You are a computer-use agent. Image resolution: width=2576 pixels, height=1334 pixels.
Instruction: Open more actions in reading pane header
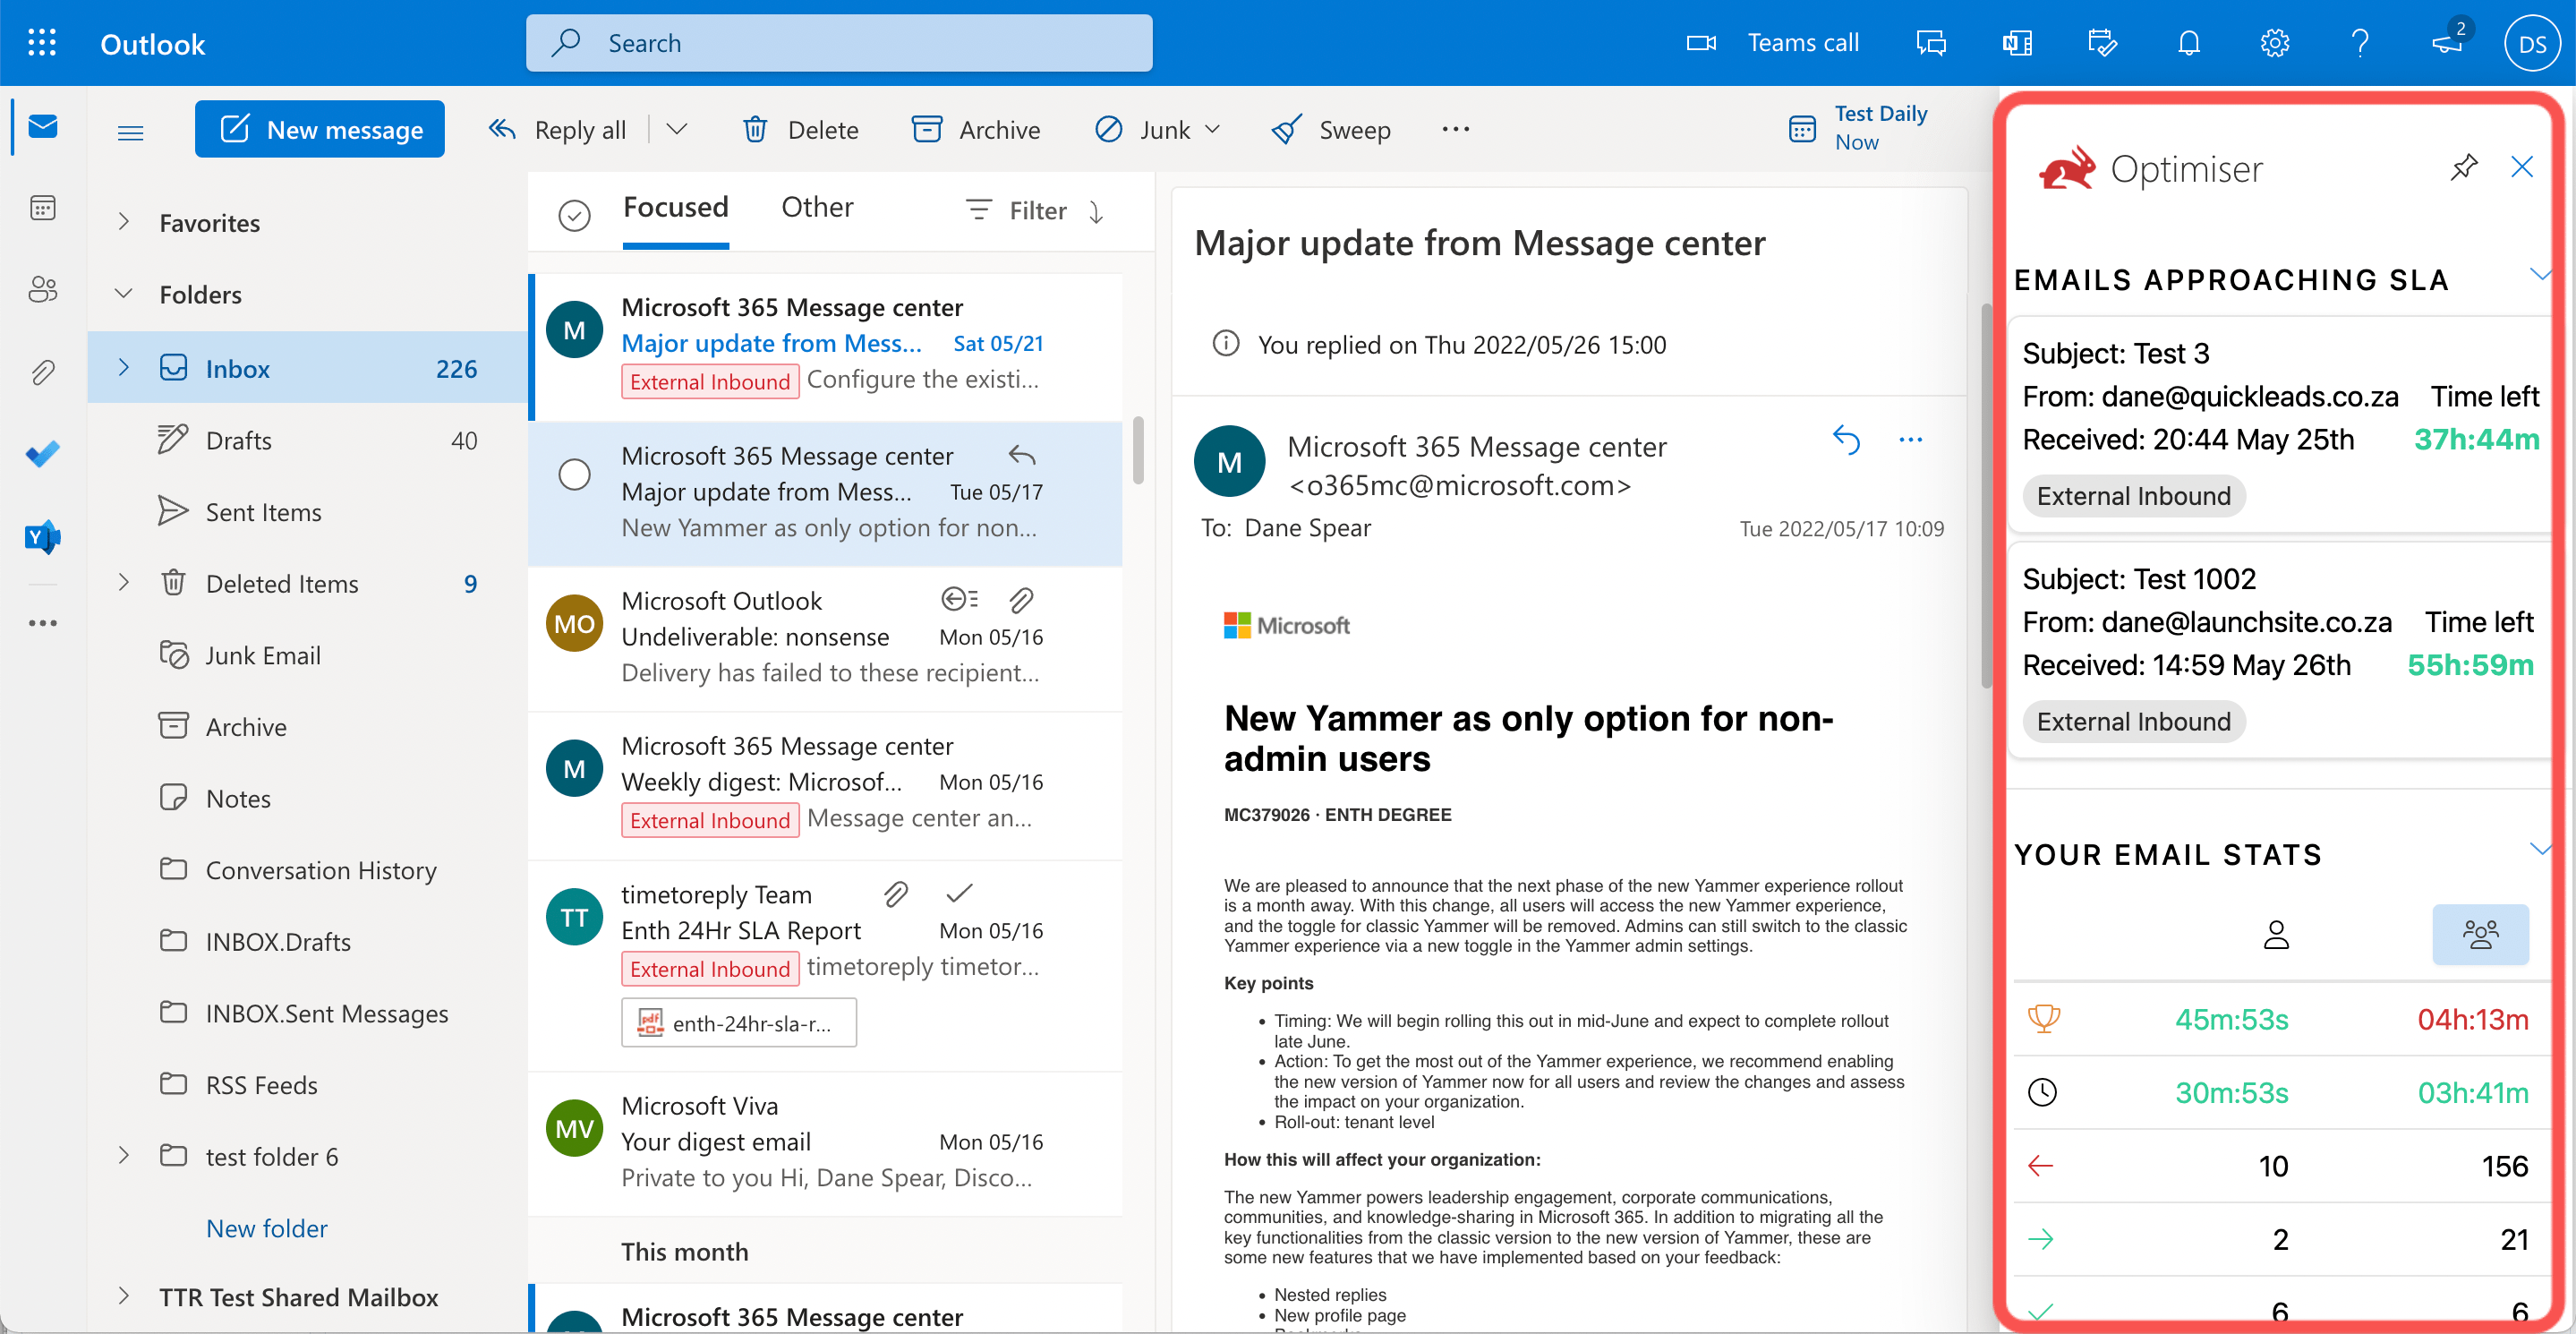point(1910,439)
